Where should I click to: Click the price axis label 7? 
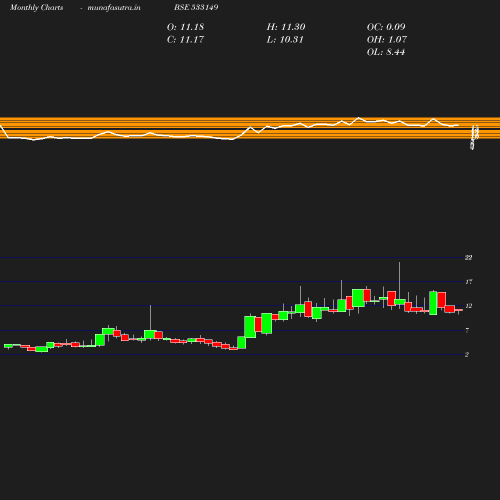click(467, 330)
